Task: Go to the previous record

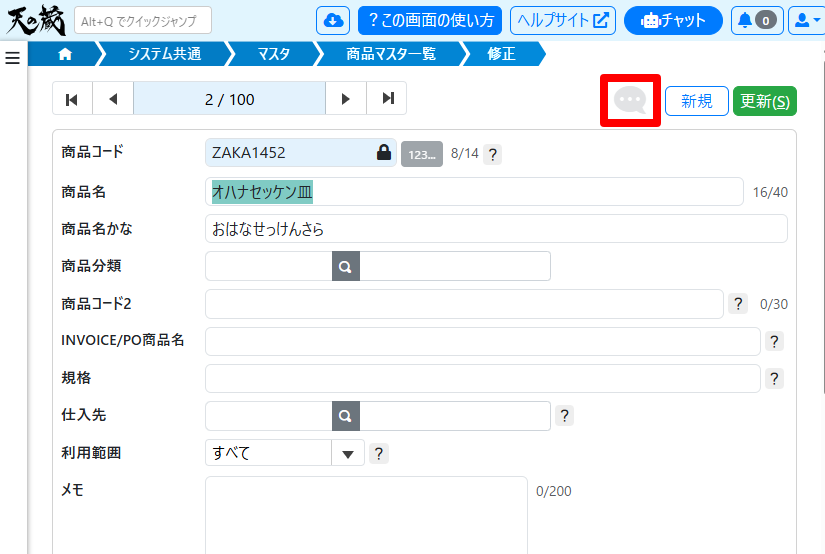Action: 113,99
